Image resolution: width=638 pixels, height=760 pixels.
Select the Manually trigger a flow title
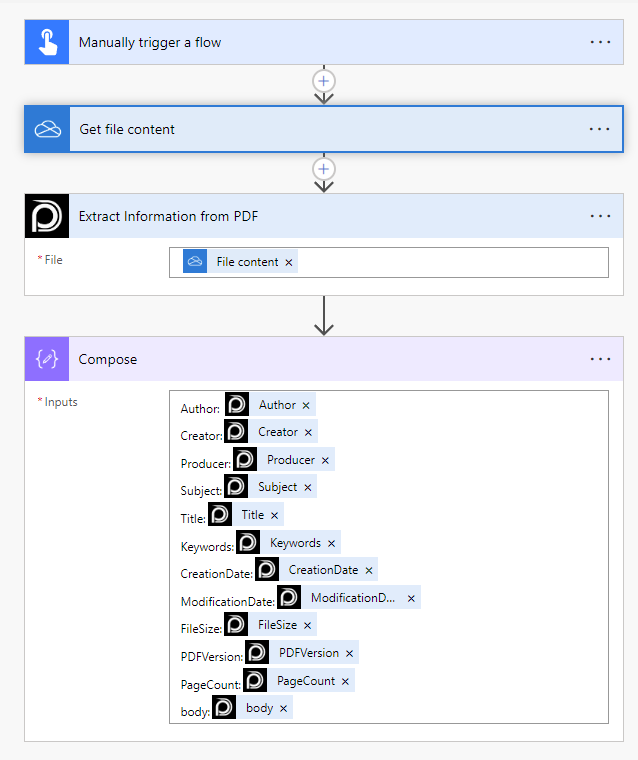150,43
